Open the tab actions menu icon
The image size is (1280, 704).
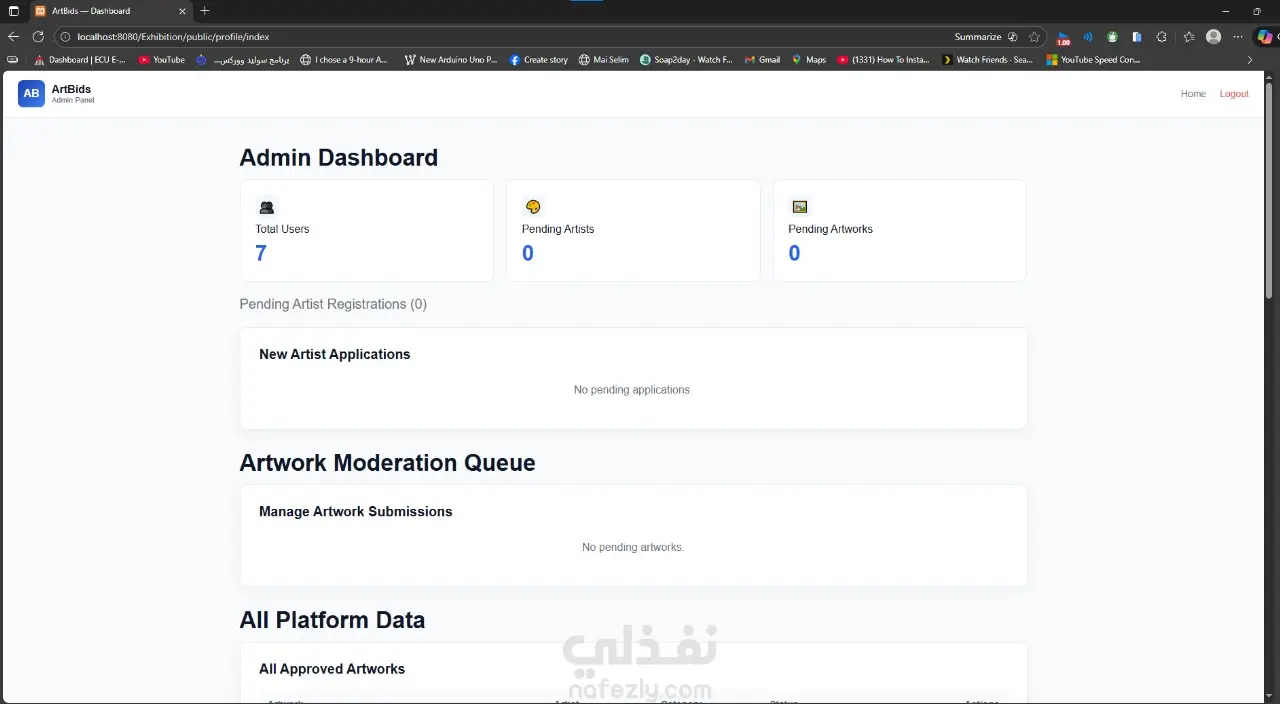(13, 11)
